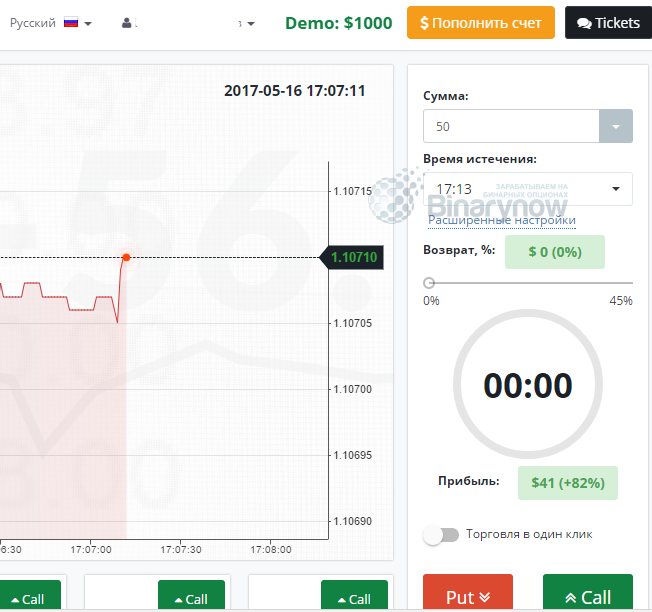Click the dollar icon in Пополнить счет
This screenshot has width=652, height=612.
(x=424, y=23)
